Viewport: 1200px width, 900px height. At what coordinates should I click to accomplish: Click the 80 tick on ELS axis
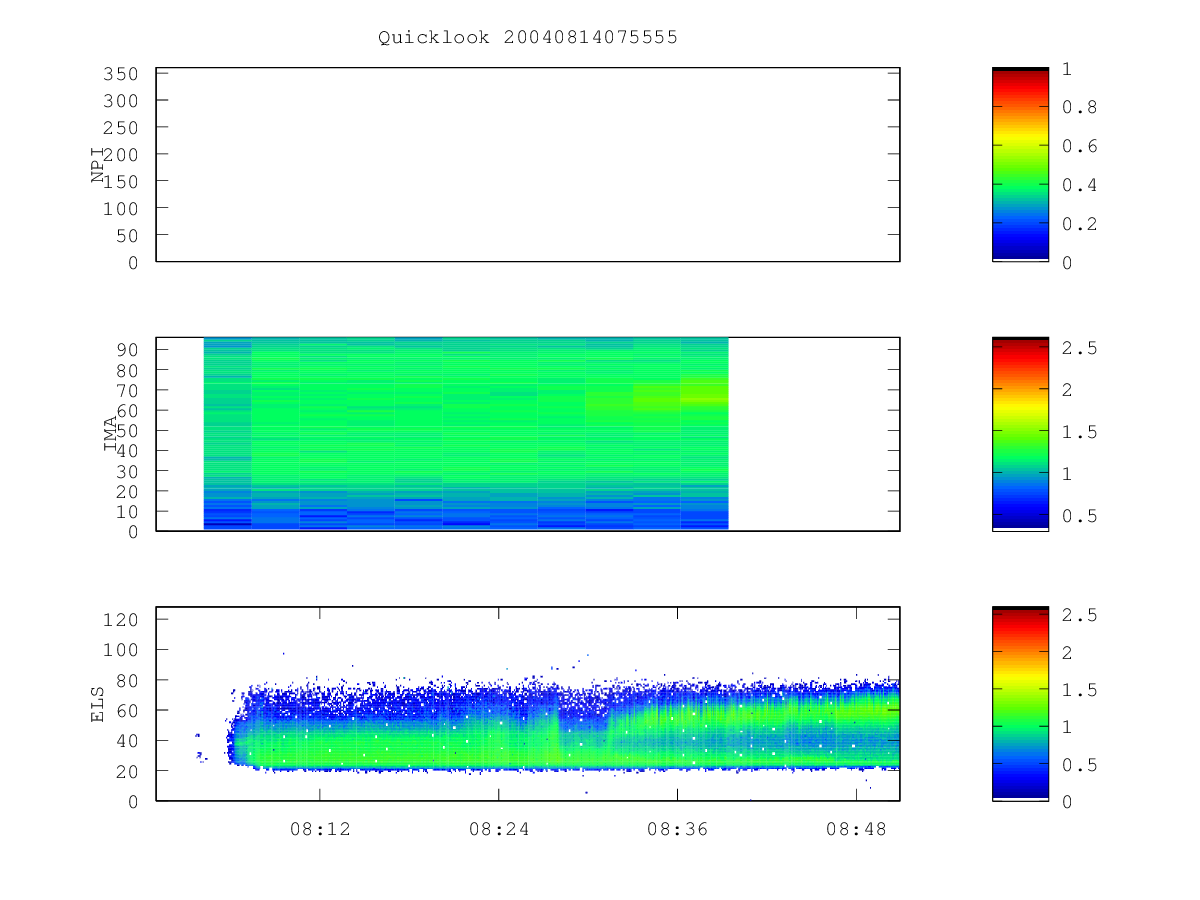pyautogui.click(x=128, y=680)
